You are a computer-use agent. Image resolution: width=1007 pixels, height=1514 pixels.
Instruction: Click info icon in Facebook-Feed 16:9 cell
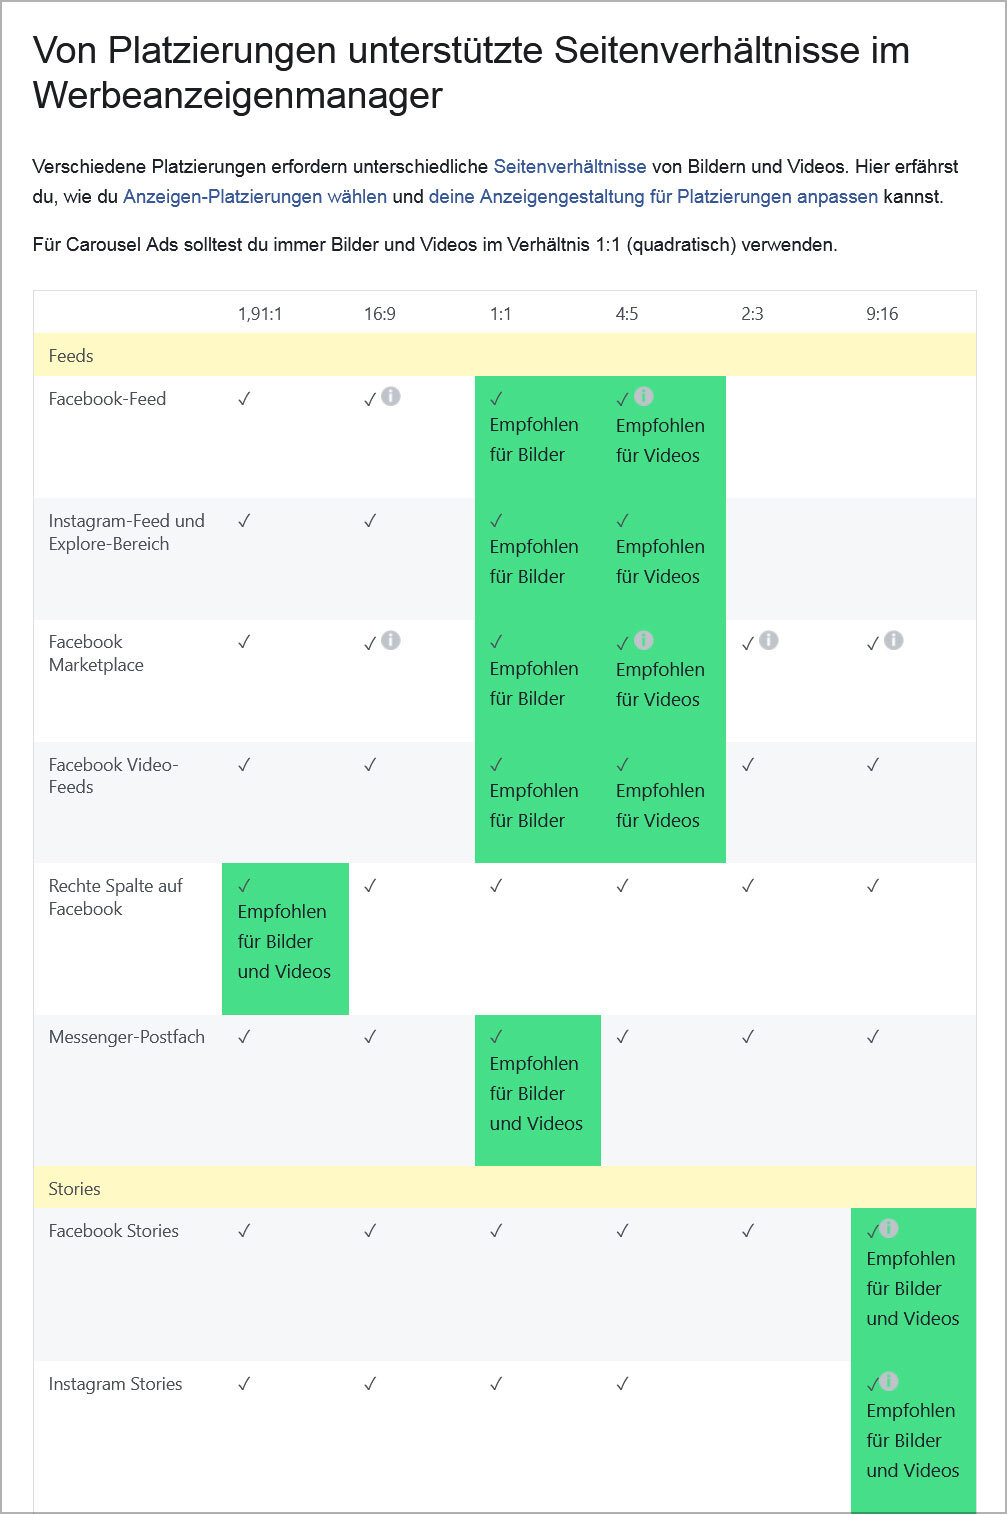coord(391,396)
